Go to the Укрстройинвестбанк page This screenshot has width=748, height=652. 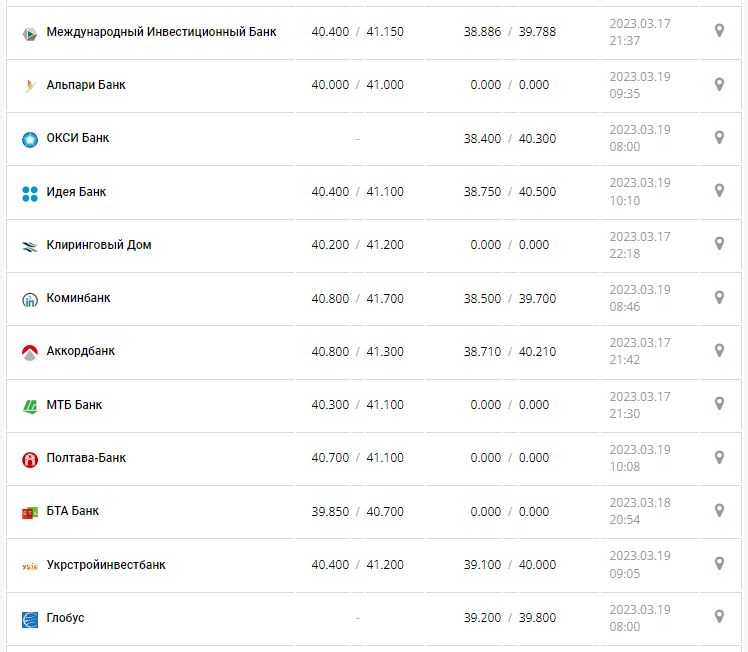[106, 565]
